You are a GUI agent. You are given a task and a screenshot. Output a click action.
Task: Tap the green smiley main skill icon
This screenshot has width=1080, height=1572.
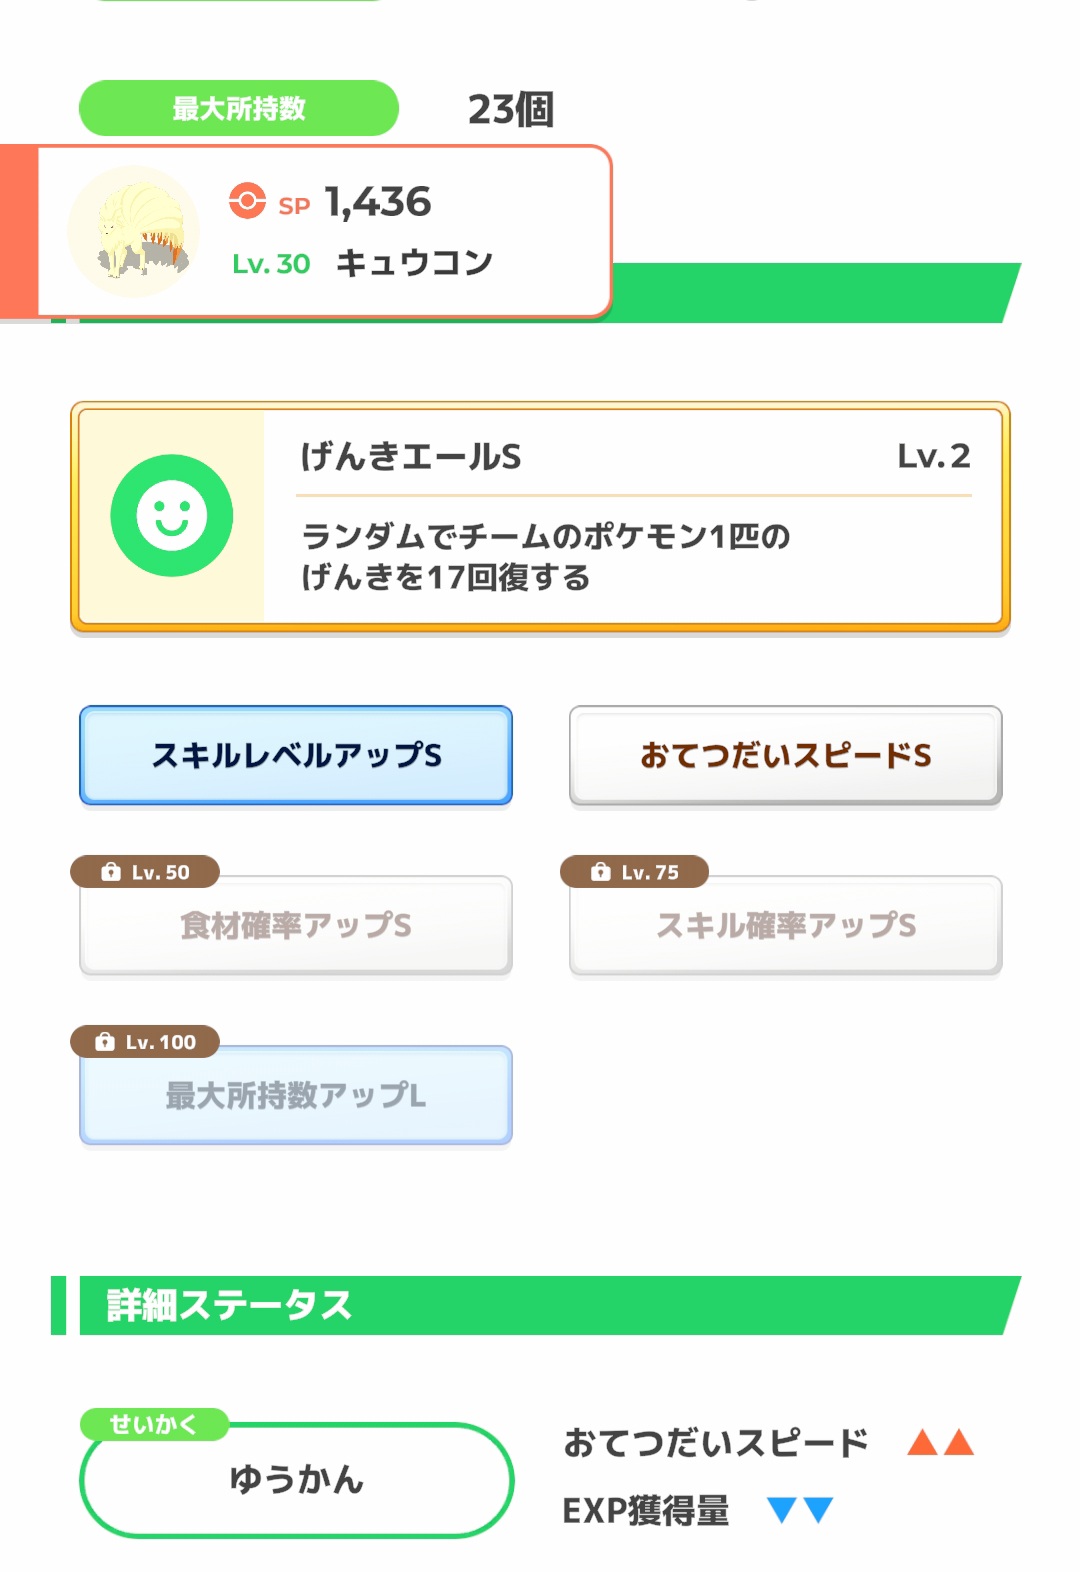[x=172, y=516]
